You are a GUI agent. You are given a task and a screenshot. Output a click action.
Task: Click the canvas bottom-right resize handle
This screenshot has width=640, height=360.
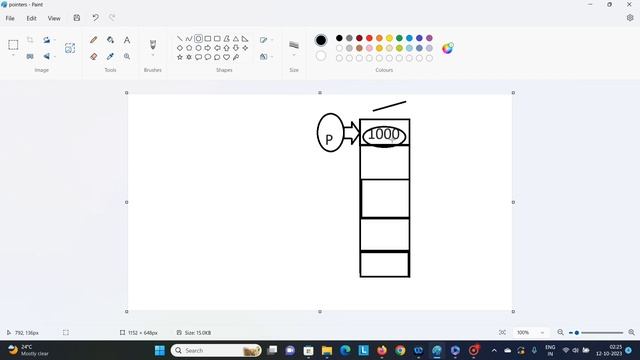pos(513,311)
